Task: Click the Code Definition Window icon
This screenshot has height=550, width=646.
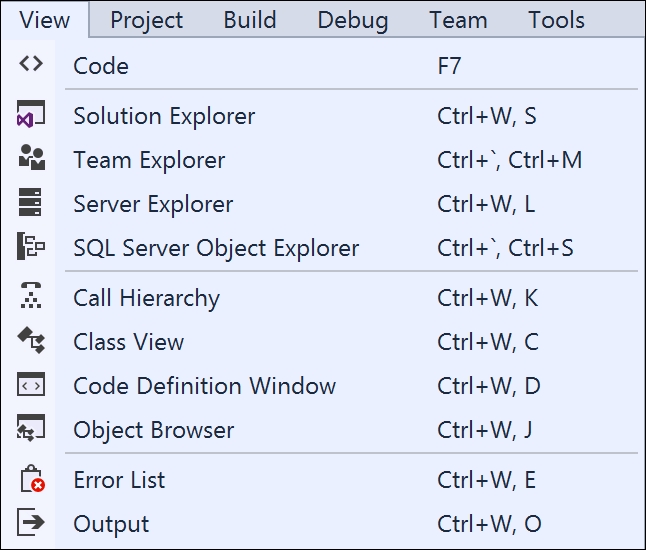Action: tap(31, 384)
